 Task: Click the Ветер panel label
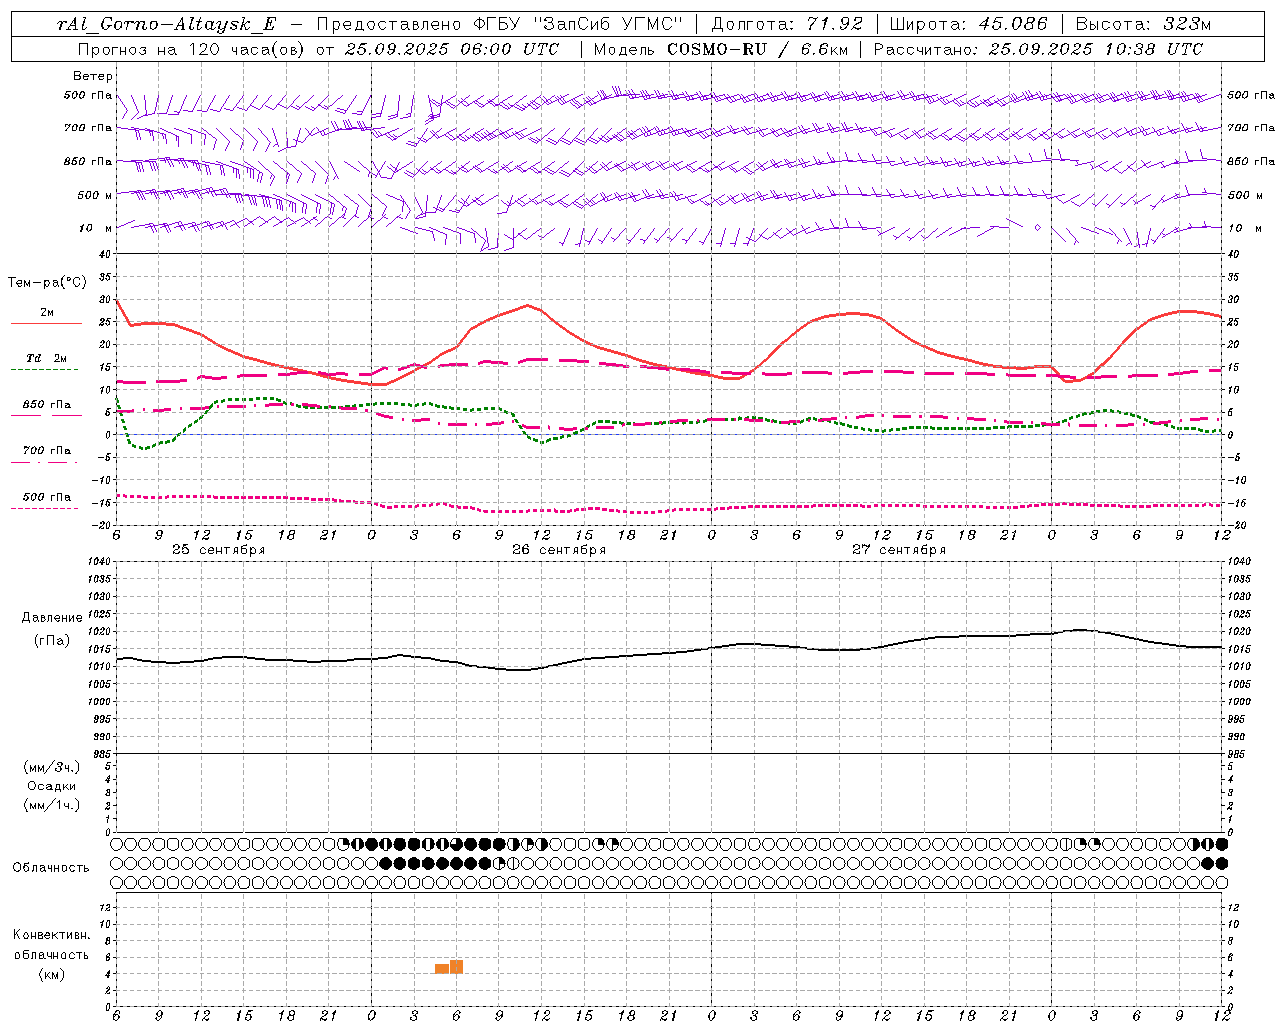[93, 76]
